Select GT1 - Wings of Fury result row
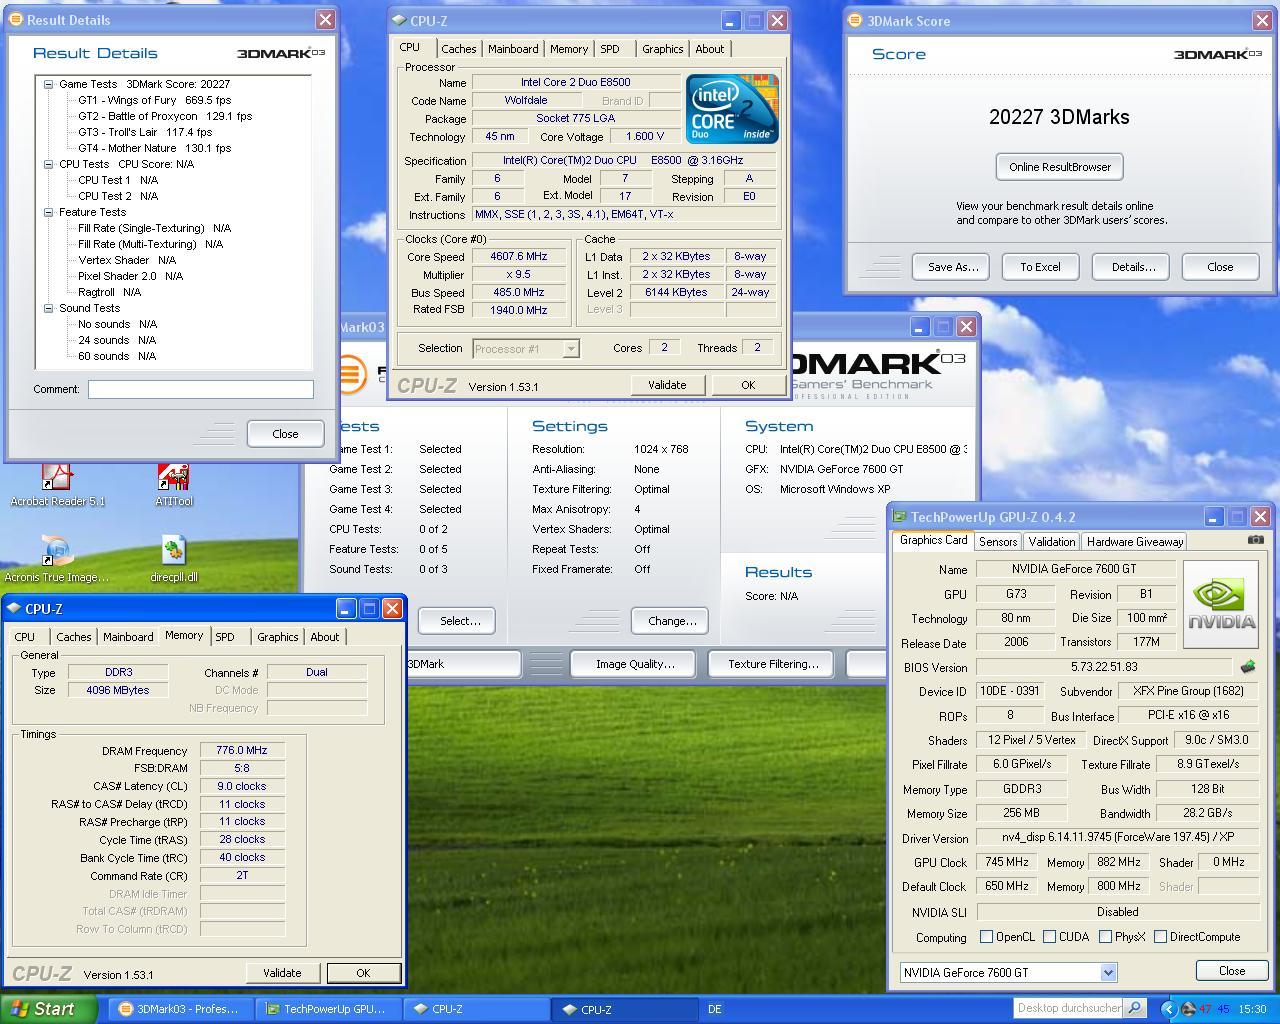 (154, 100)
